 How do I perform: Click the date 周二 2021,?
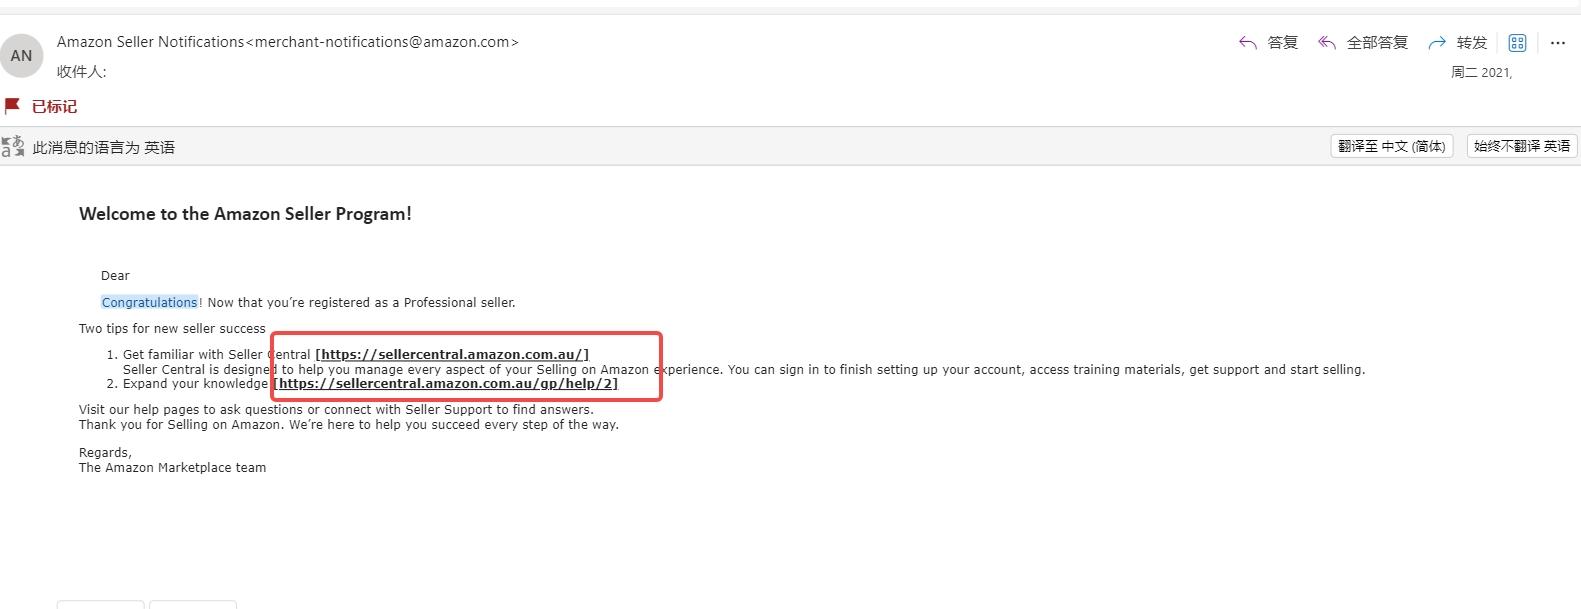point(1481,73)
